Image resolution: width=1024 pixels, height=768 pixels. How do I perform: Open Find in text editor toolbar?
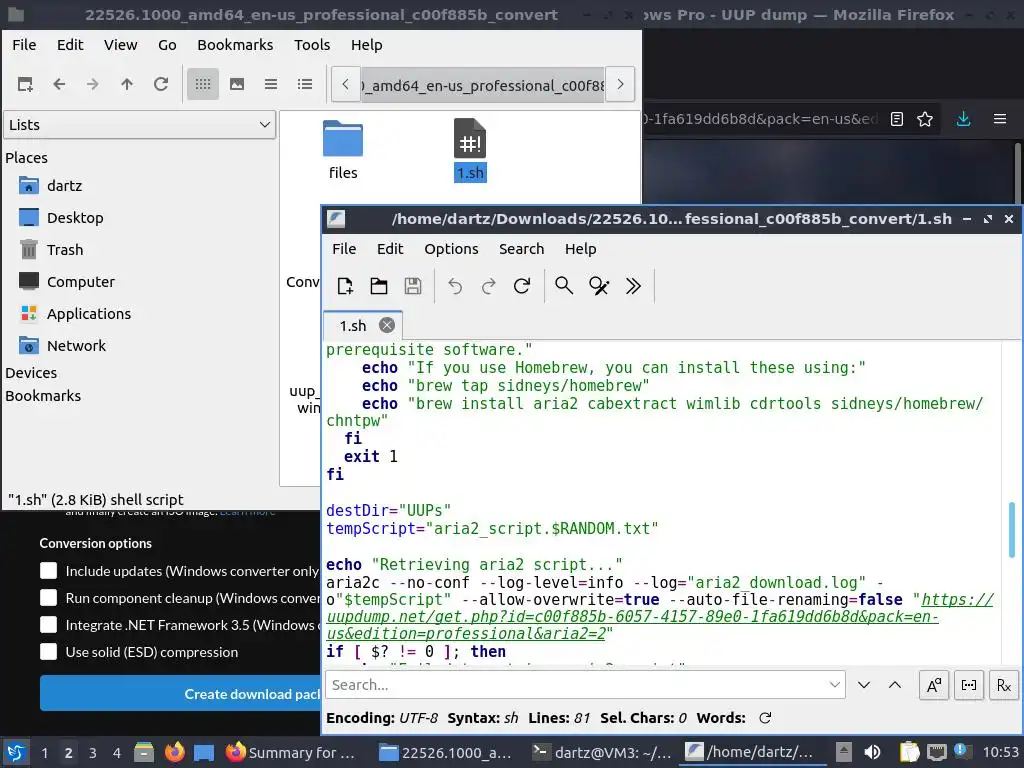tap(564, 286)
